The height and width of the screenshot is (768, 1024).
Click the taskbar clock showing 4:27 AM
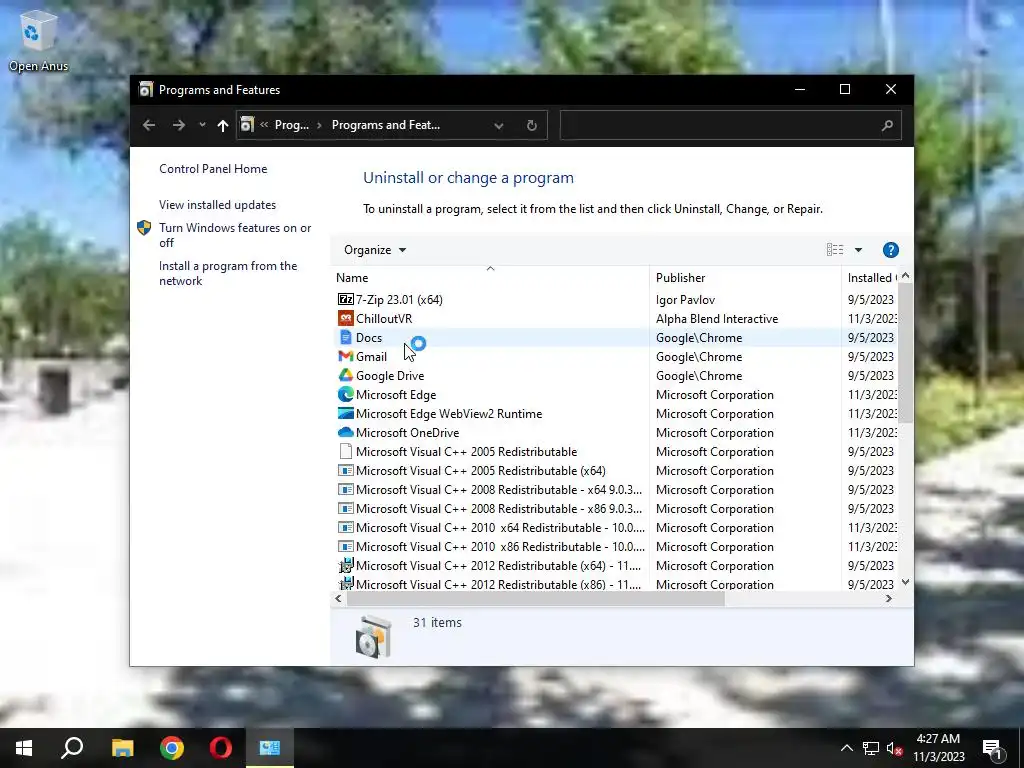pos(938,748)
